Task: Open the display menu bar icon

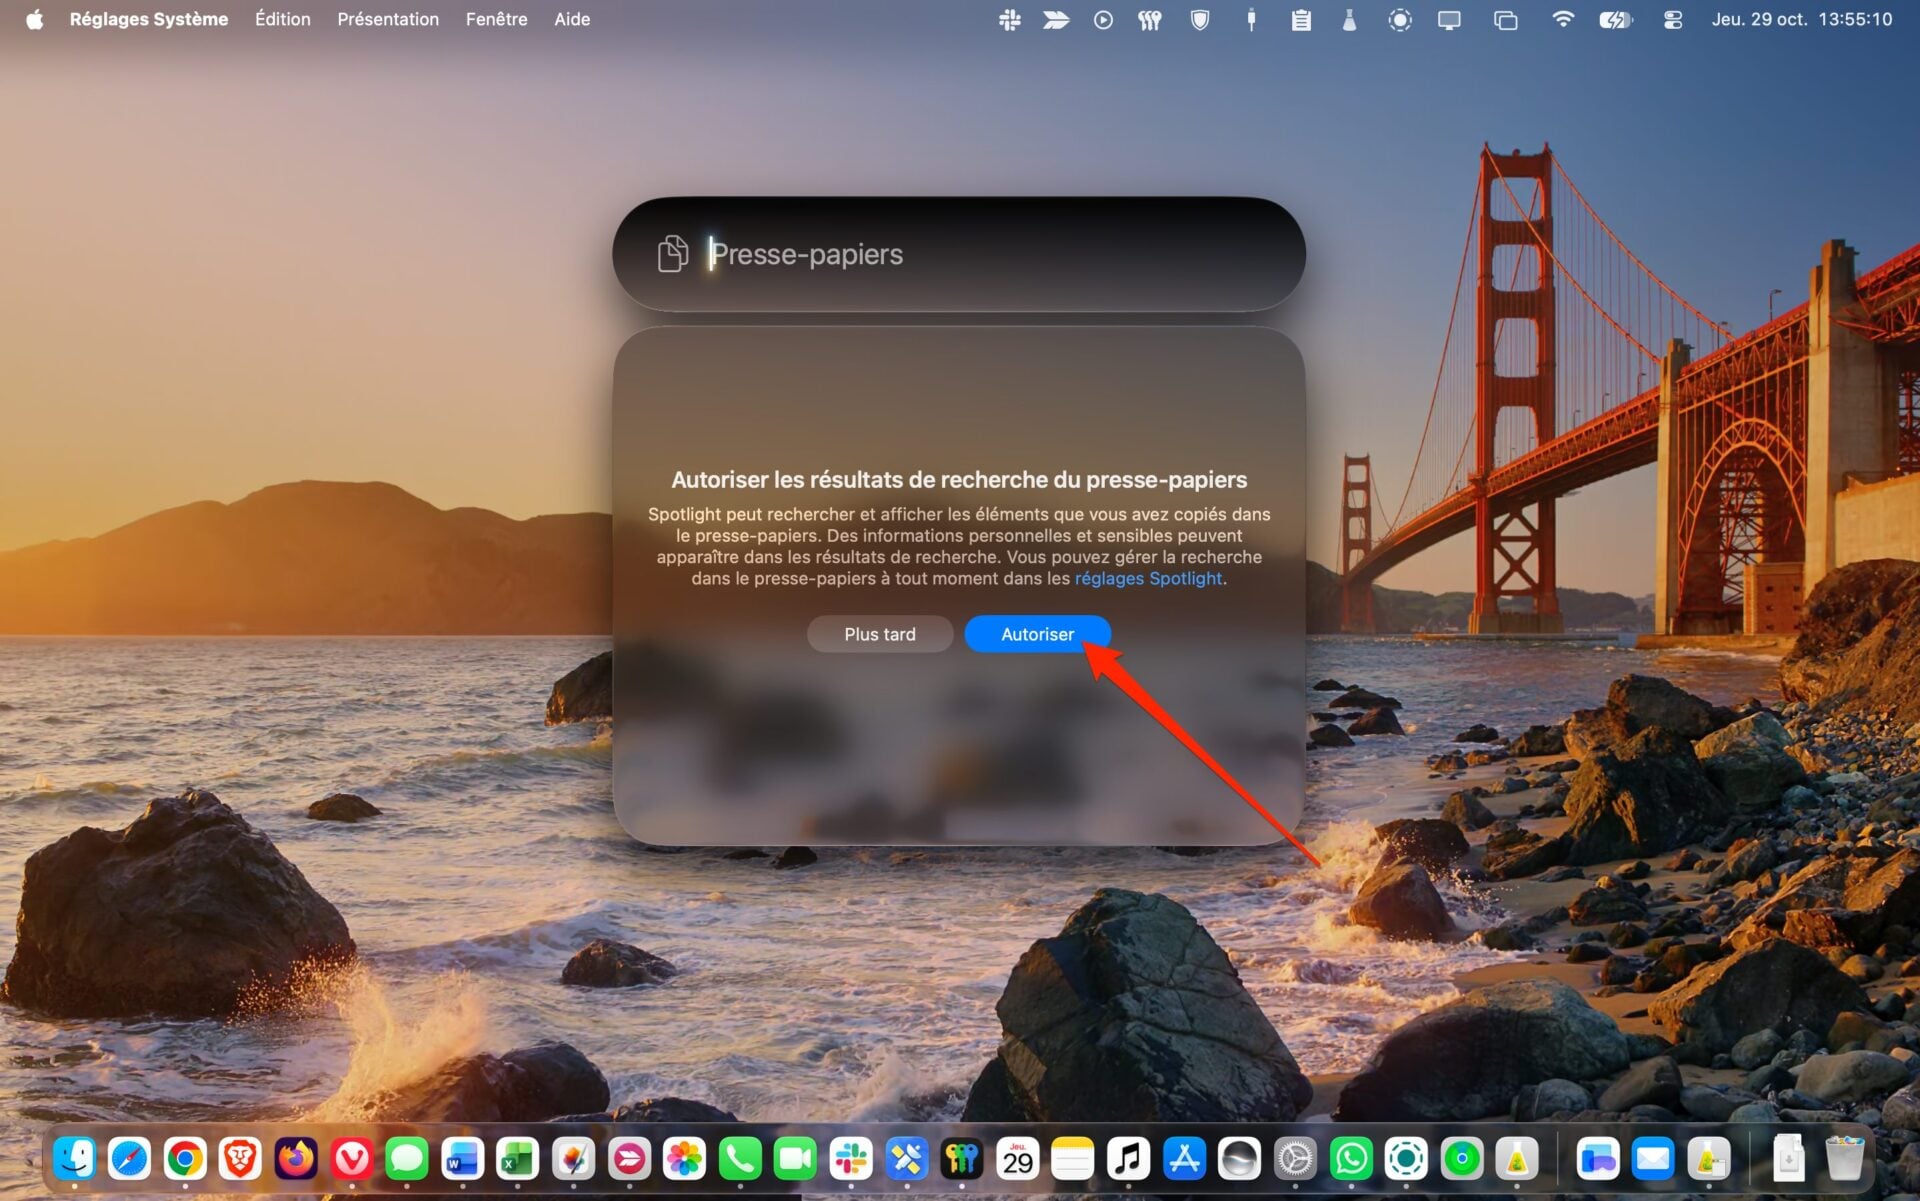Action: click(x=1449, y=19)
